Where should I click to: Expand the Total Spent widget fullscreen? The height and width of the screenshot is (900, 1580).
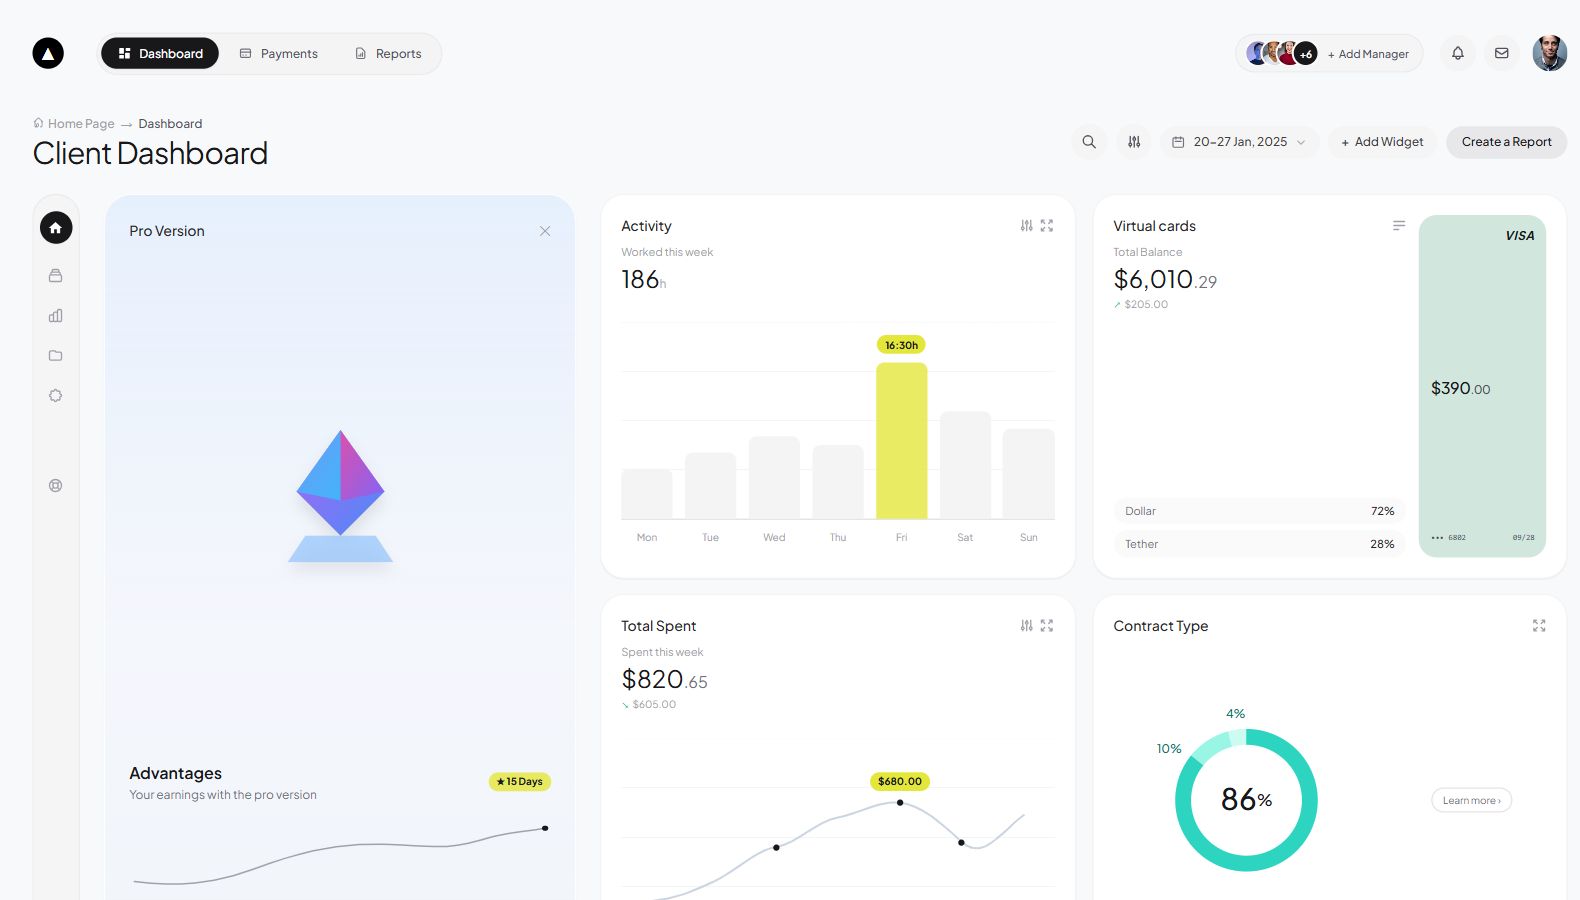[x=1047, y=626]
